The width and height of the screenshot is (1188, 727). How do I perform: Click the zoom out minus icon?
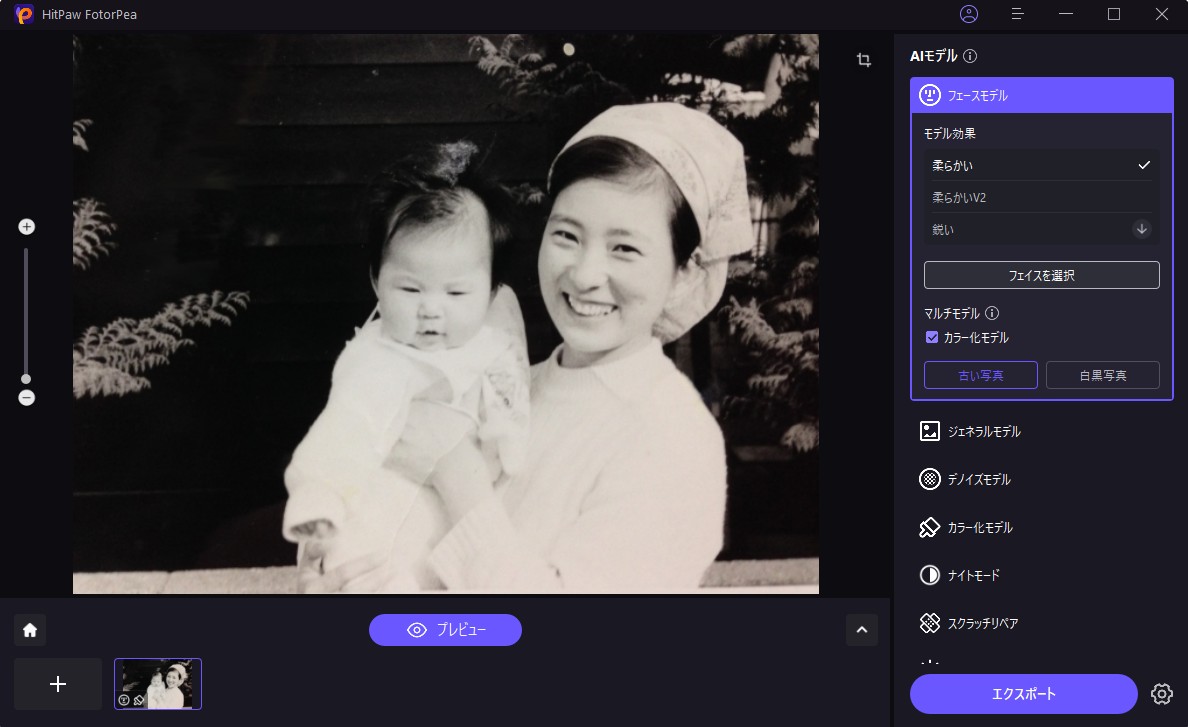pyautogui.click(x=27, y=397)
